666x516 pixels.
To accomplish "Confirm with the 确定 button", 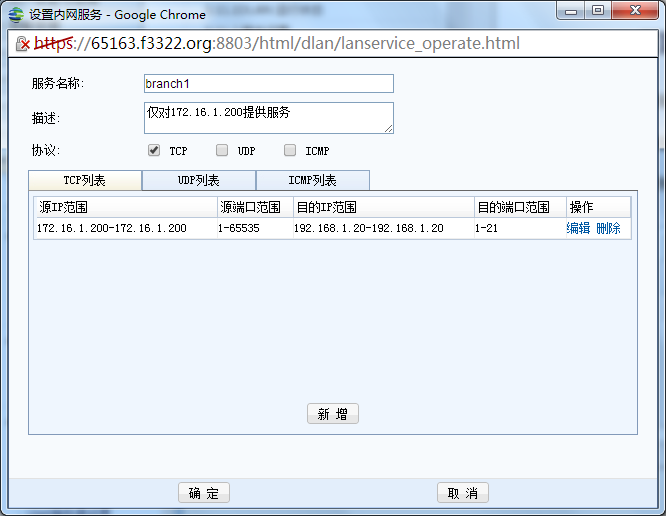I will pyautogui.click(x=204, y=493).
